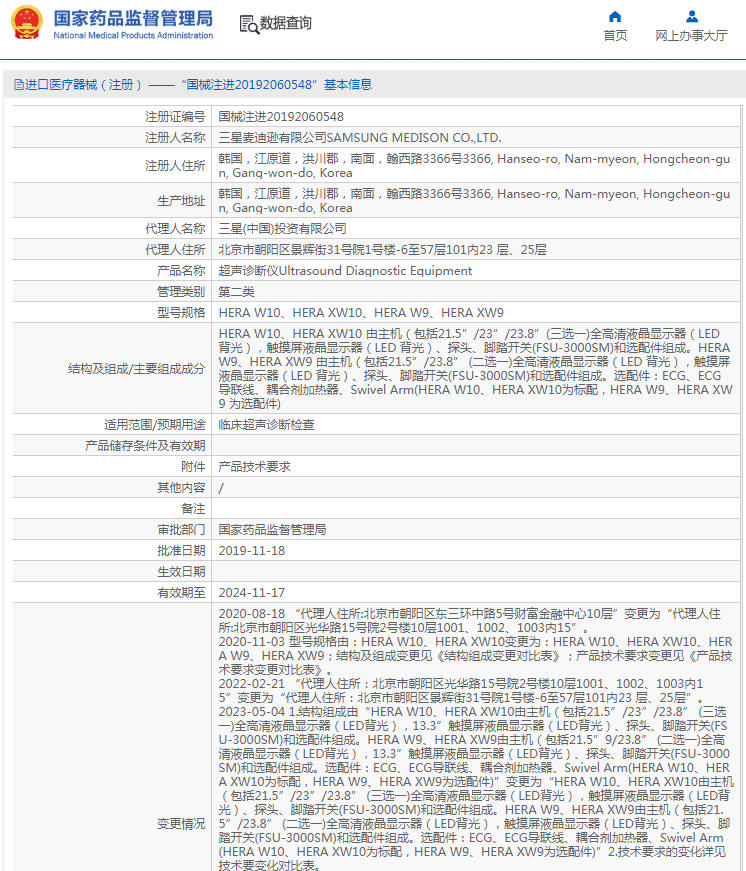746x871 pixels.
Task: Open the 网上办事大厅 text link
Action: (x=691, y=36)
